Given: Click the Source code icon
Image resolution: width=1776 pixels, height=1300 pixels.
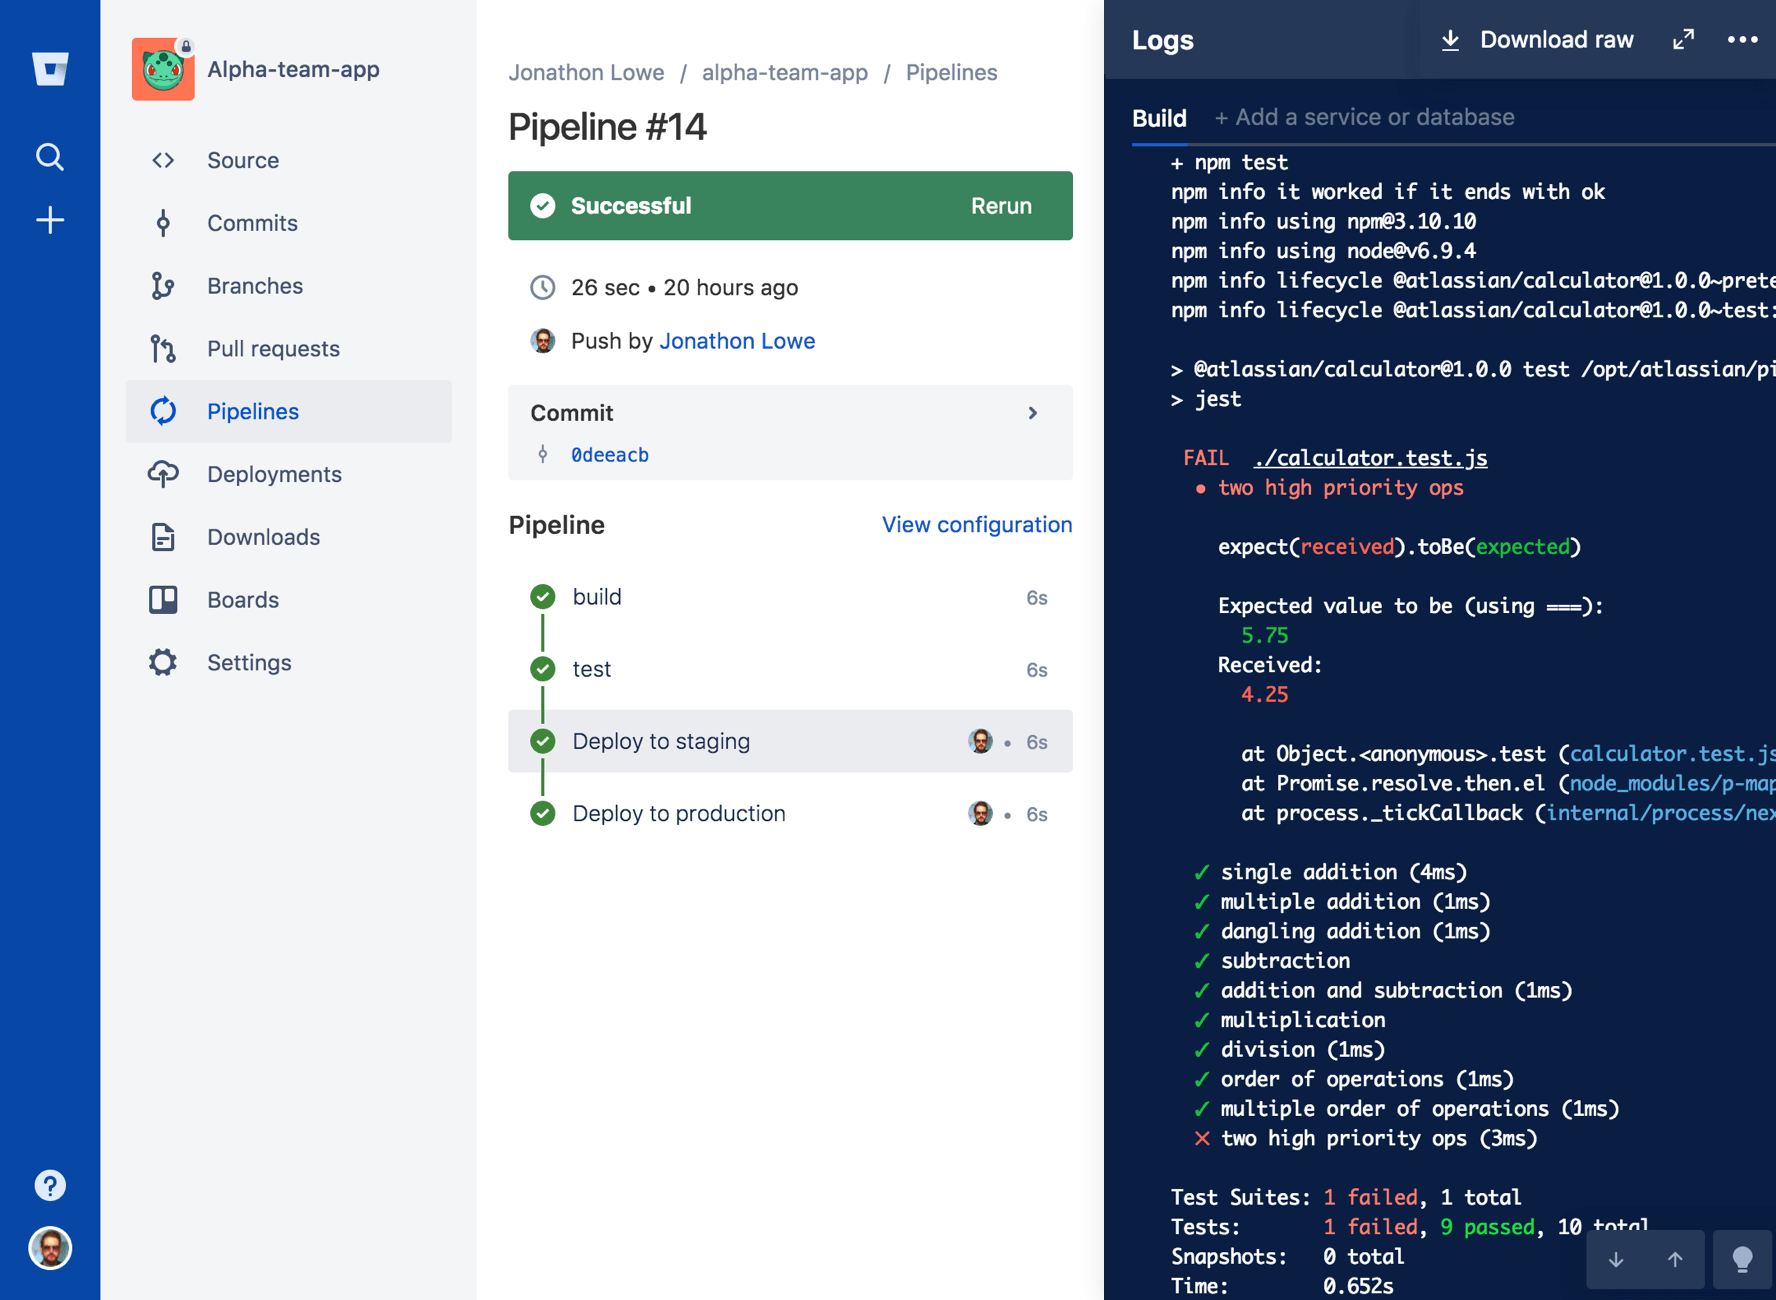Looking at the screenshot, I should tap(163, 160).
